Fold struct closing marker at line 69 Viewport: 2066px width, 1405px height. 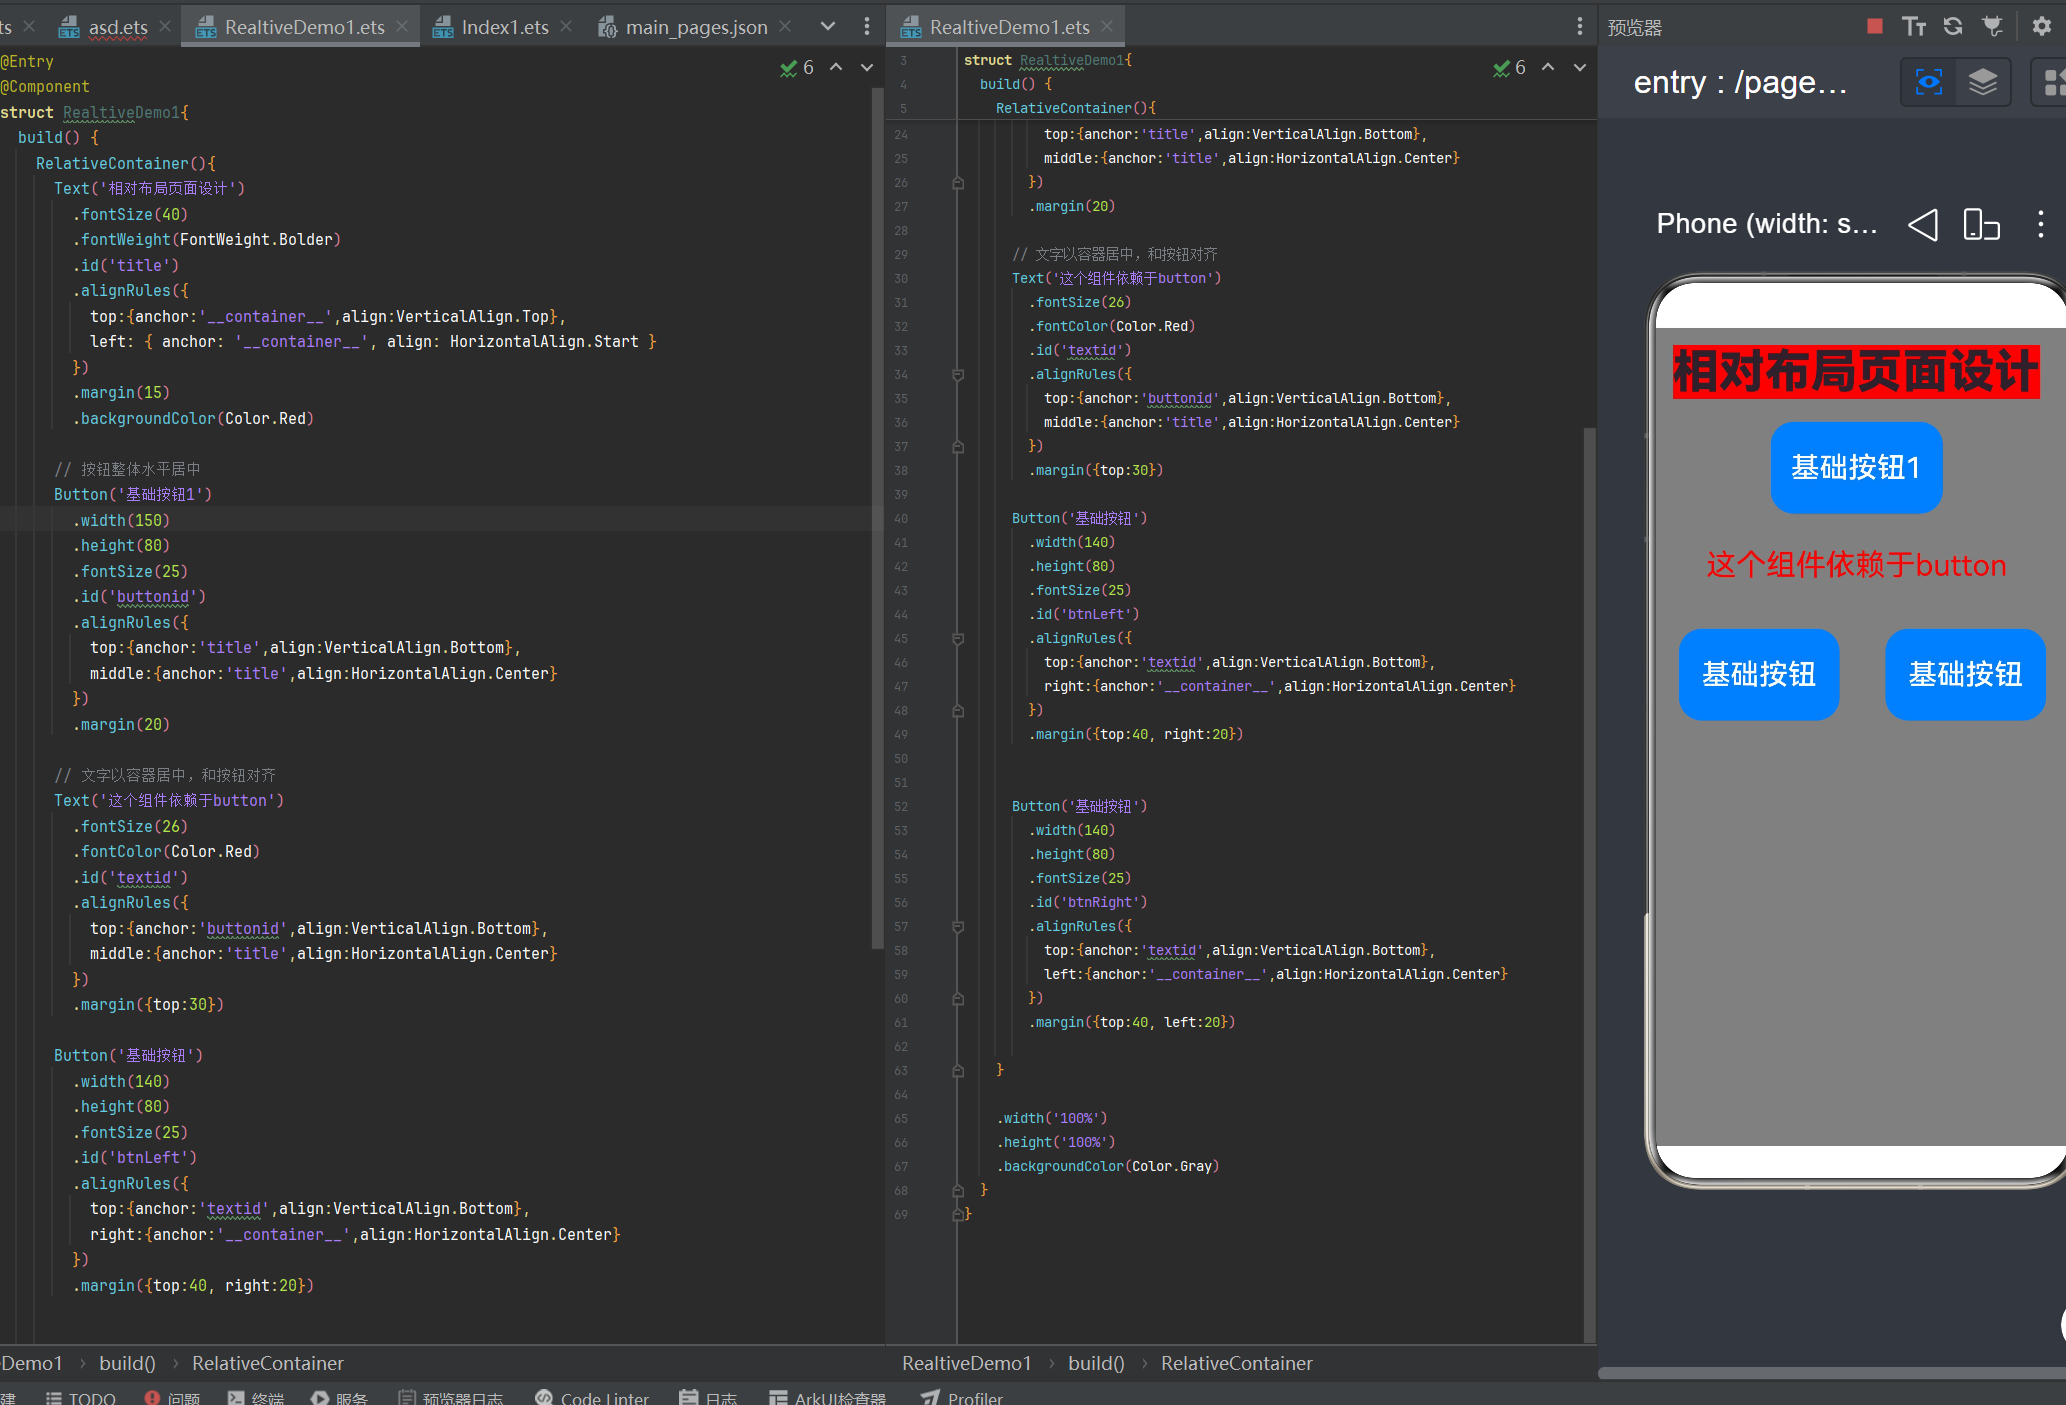click(x=958, y=1214)
